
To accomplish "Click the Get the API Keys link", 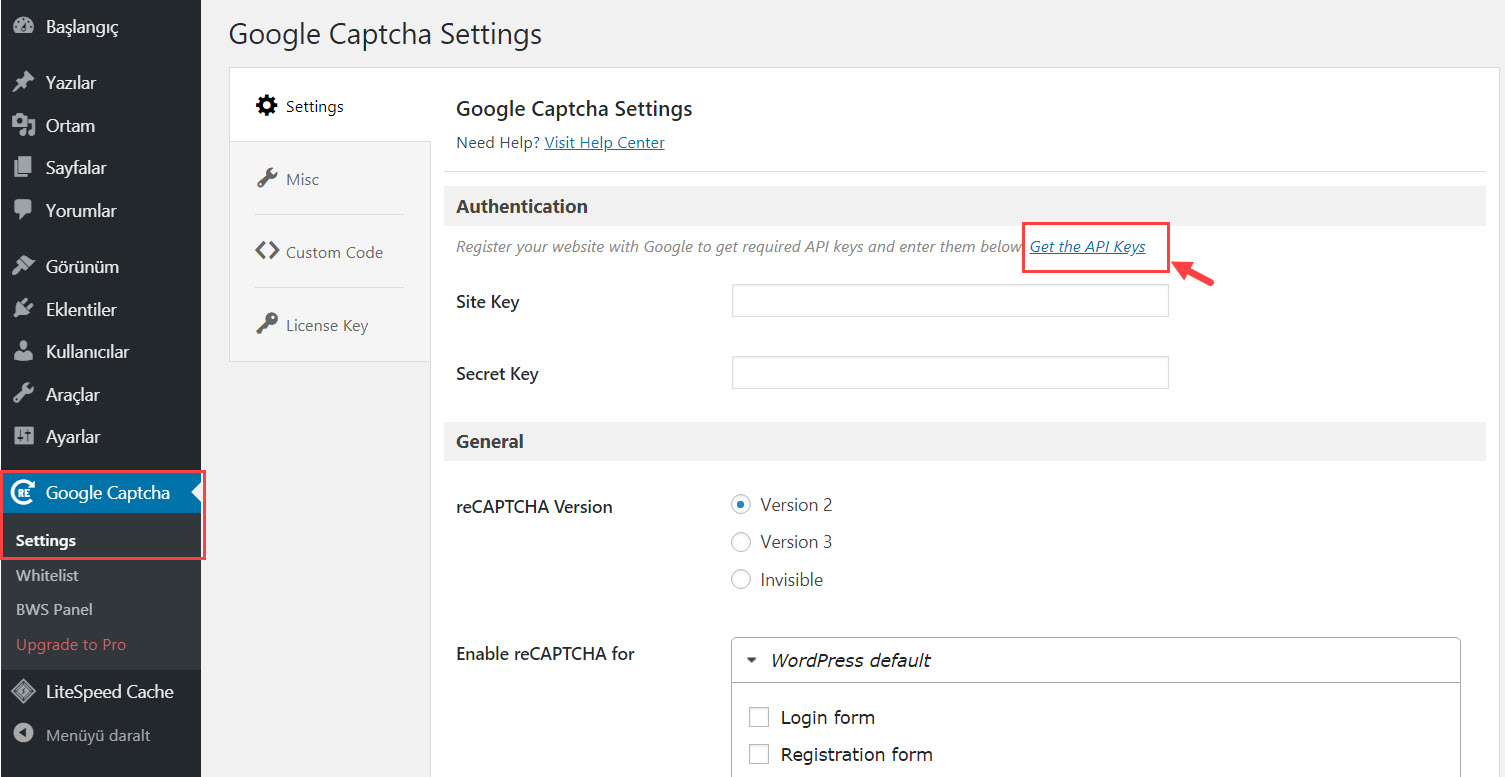I will click(x=1088, y=246).
